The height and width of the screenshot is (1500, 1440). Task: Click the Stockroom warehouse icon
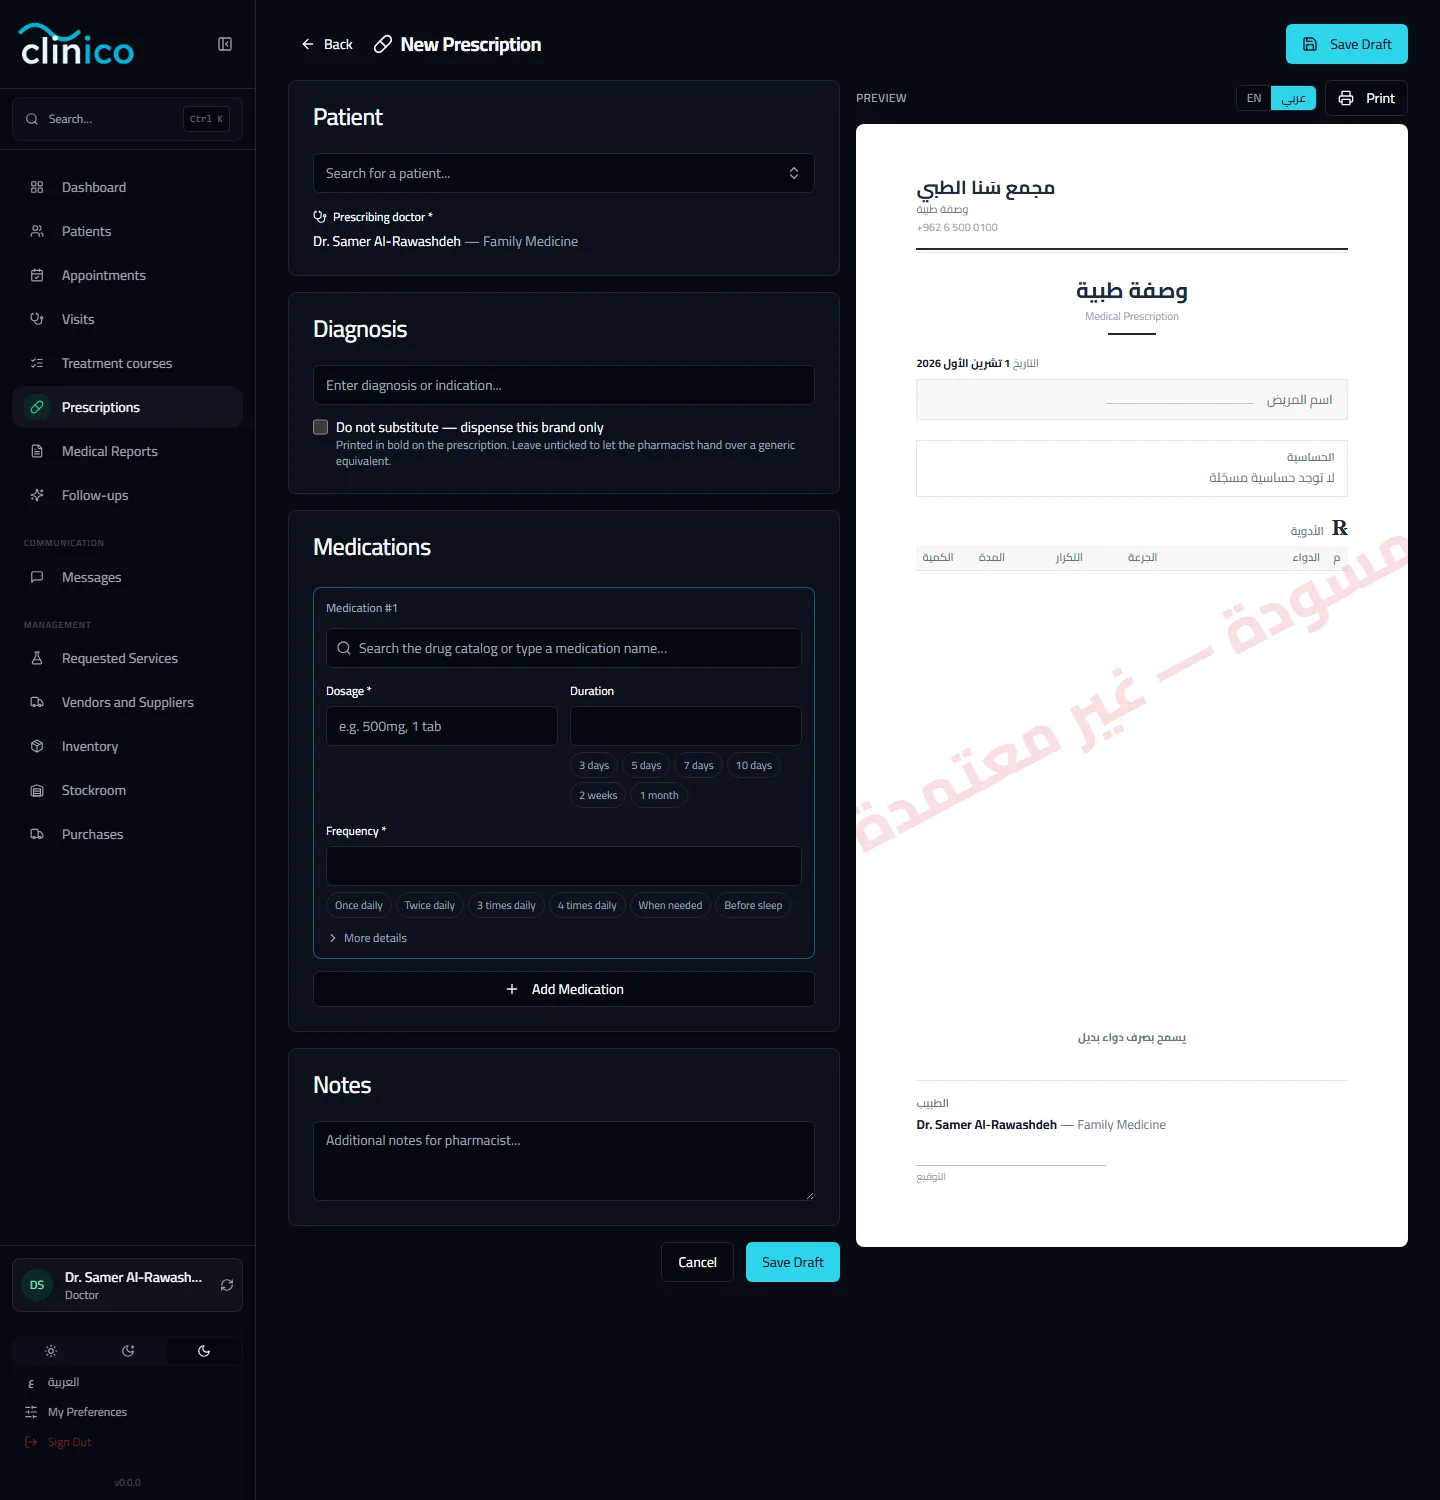37,790
